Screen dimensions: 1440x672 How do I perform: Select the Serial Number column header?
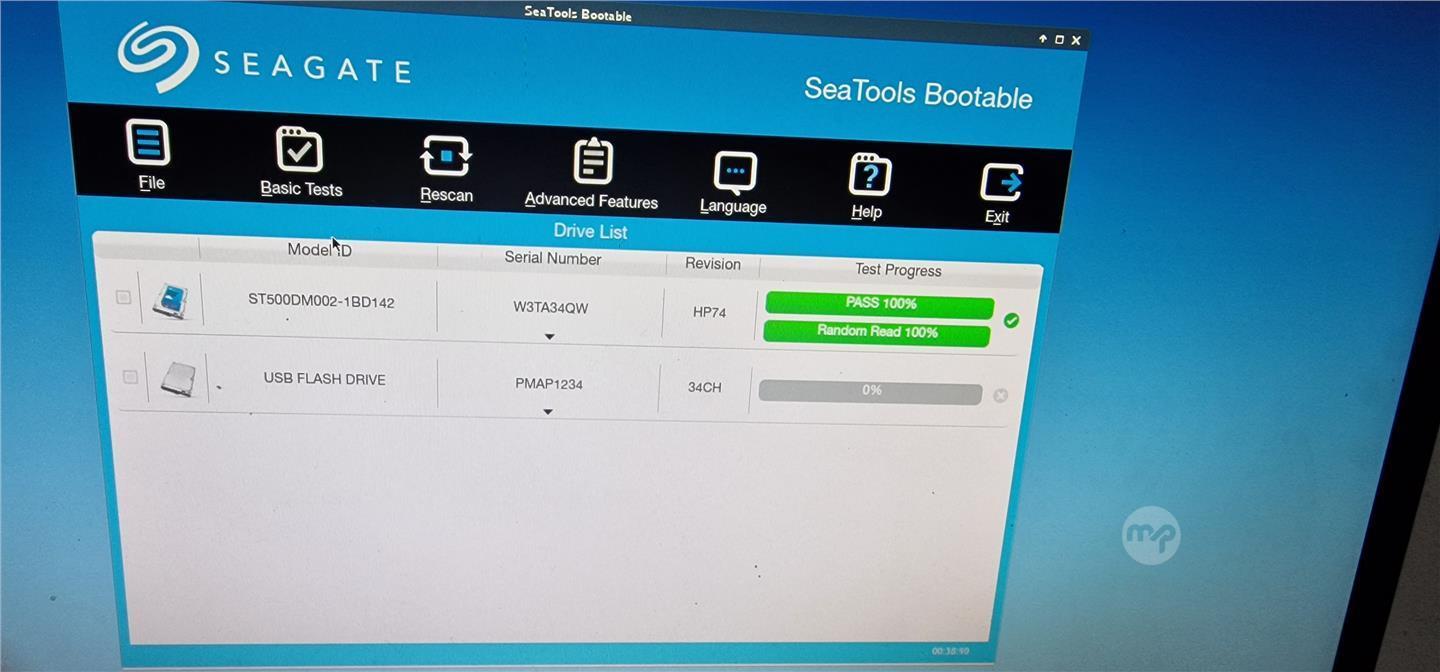coord(553,258)
